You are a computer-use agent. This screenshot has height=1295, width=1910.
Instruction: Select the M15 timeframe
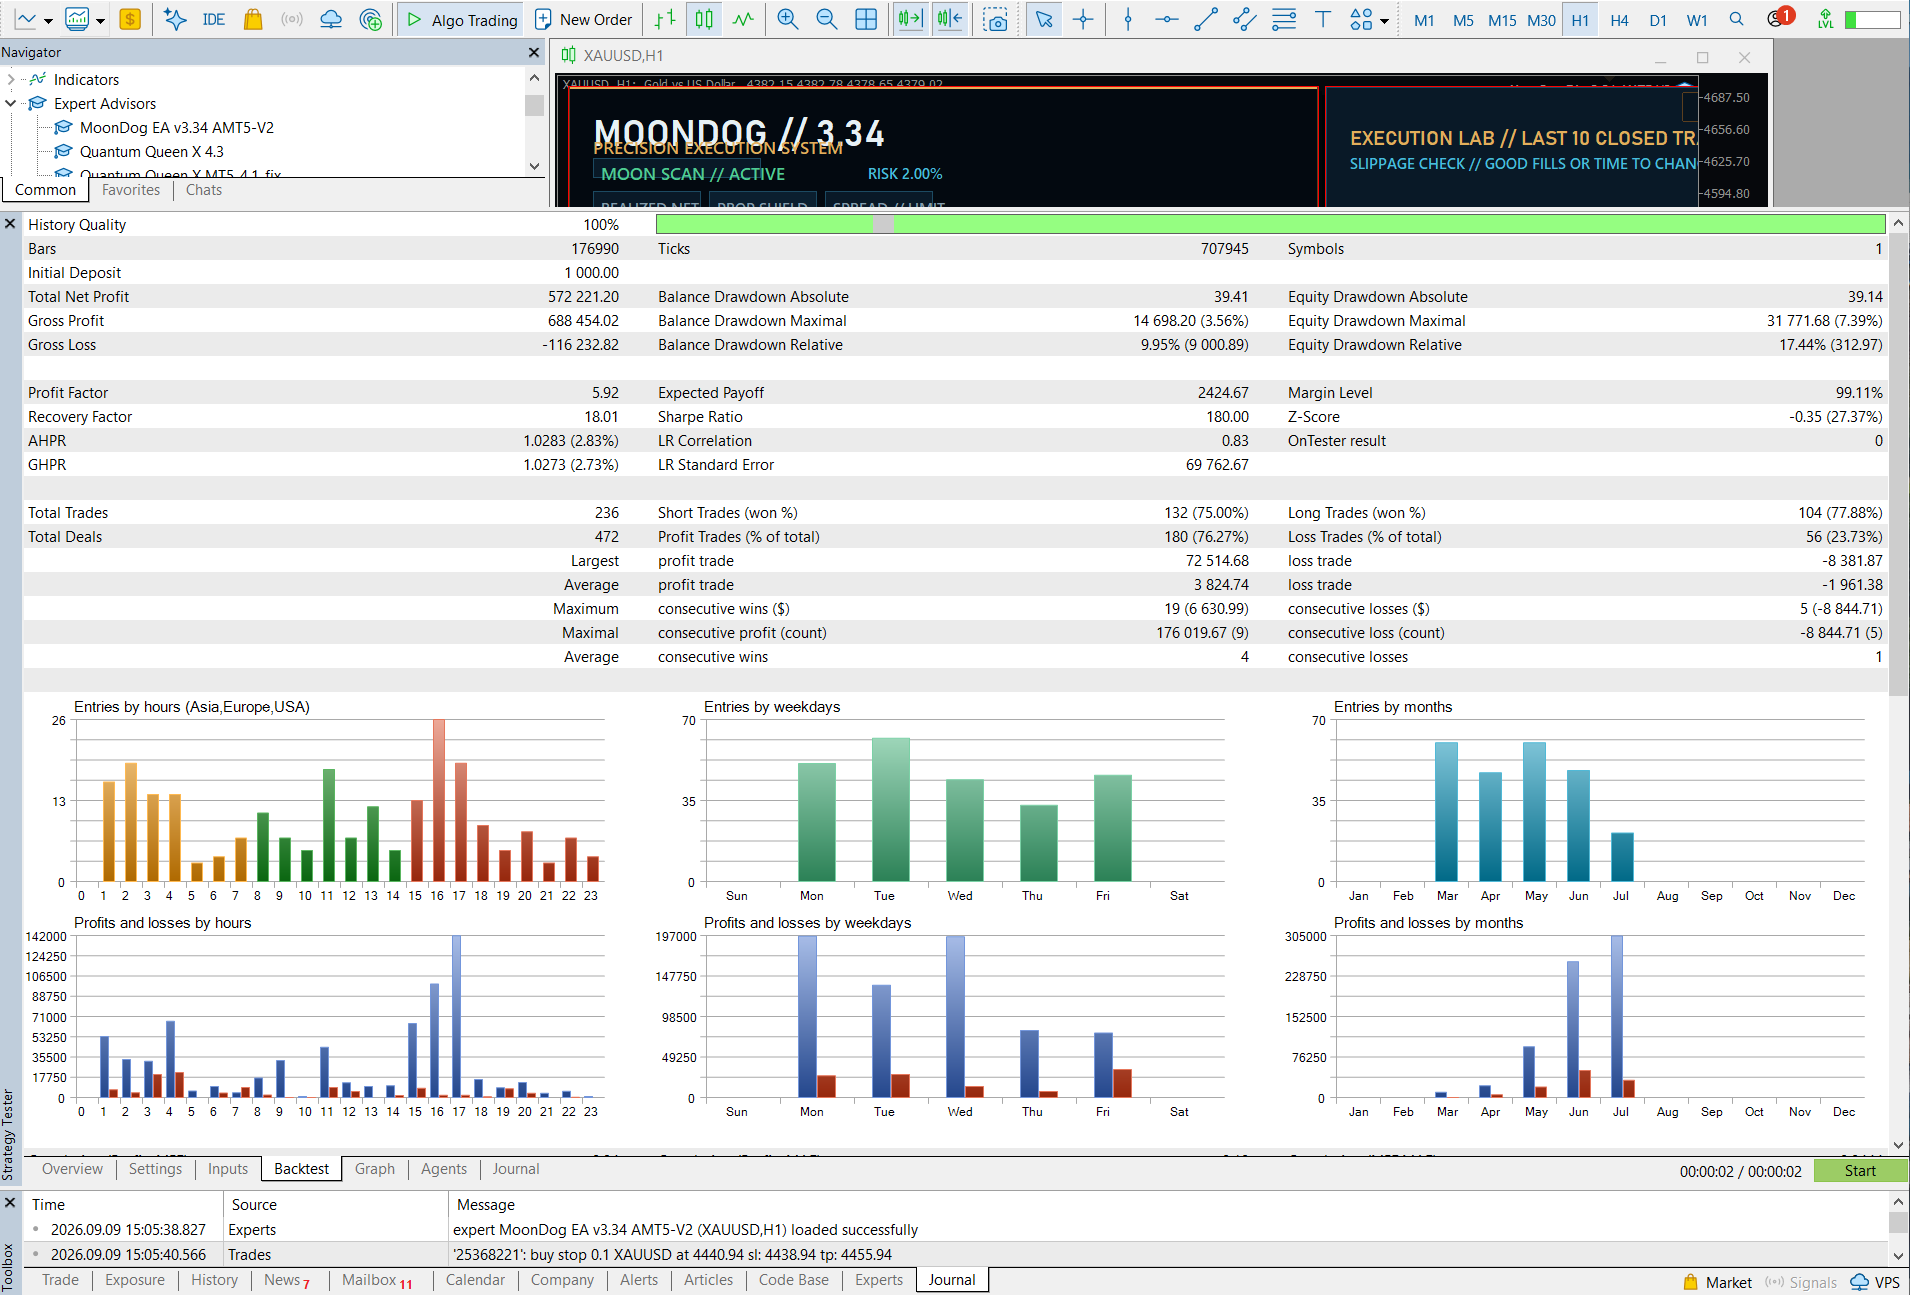point(1502,20)
